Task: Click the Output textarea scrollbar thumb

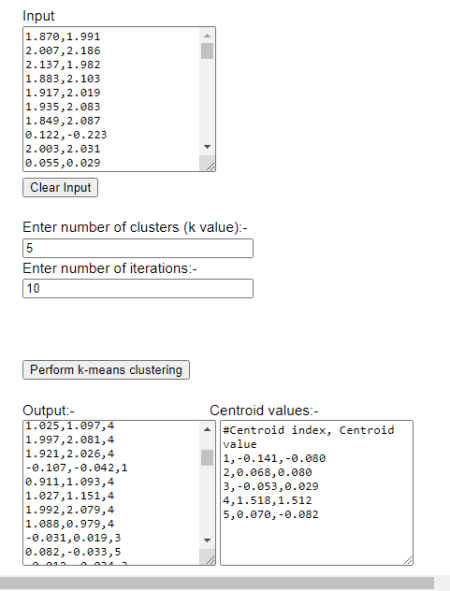Action: click(x=207, y=458)
